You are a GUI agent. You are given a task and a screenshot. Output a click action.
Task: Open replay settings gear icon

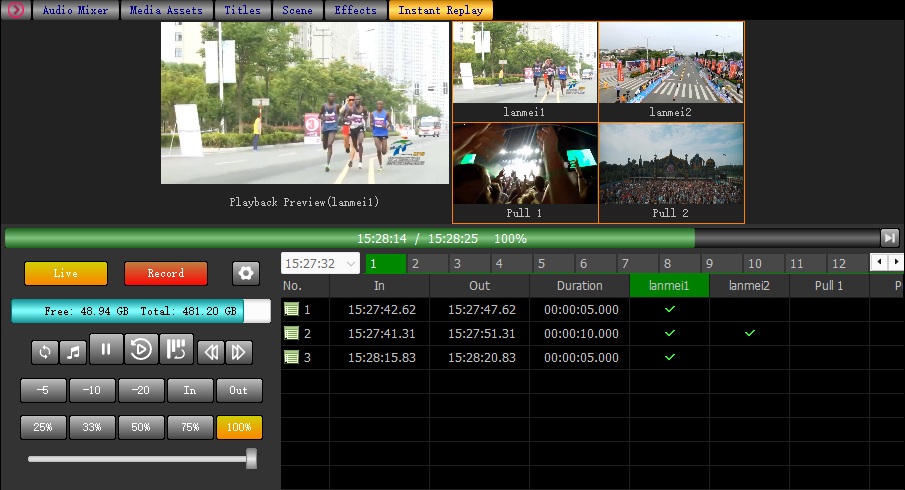point(246,273)
